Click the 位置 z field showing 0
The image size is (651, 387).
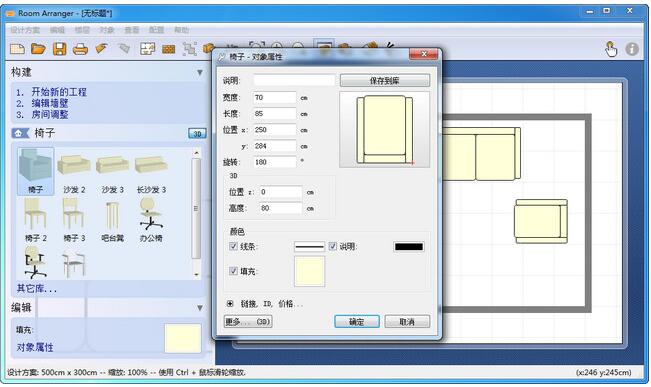point(281,192)
